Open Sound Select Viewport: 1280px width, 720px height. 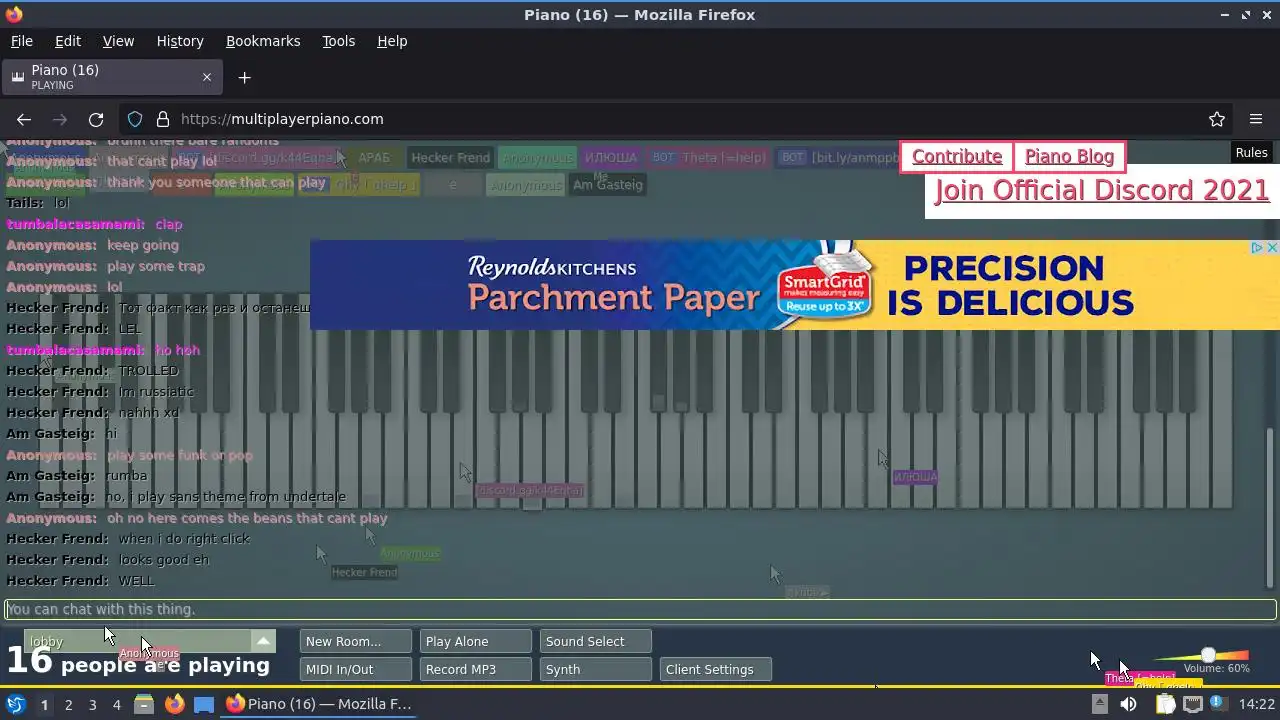coord(595,641)
